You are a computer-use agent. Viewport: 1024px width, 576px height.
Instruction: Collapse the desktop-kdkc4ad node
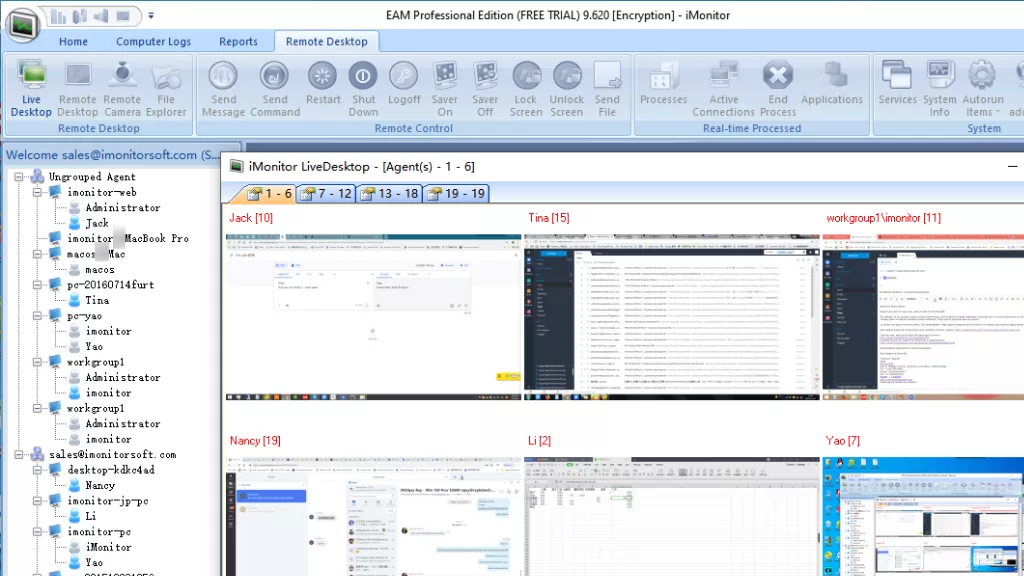(37, 470)
